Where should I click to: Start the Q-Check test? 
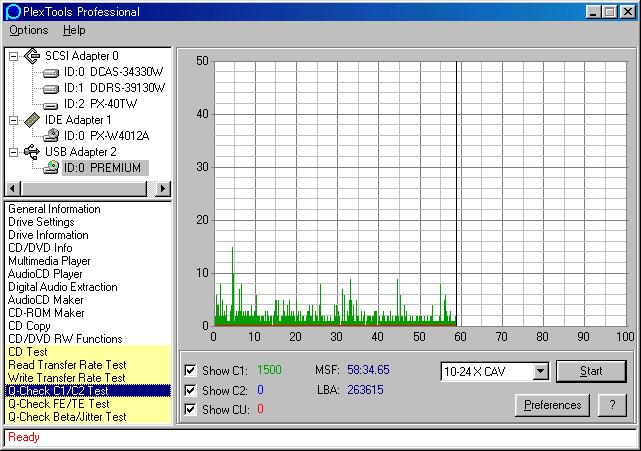[x=591, y=371]
